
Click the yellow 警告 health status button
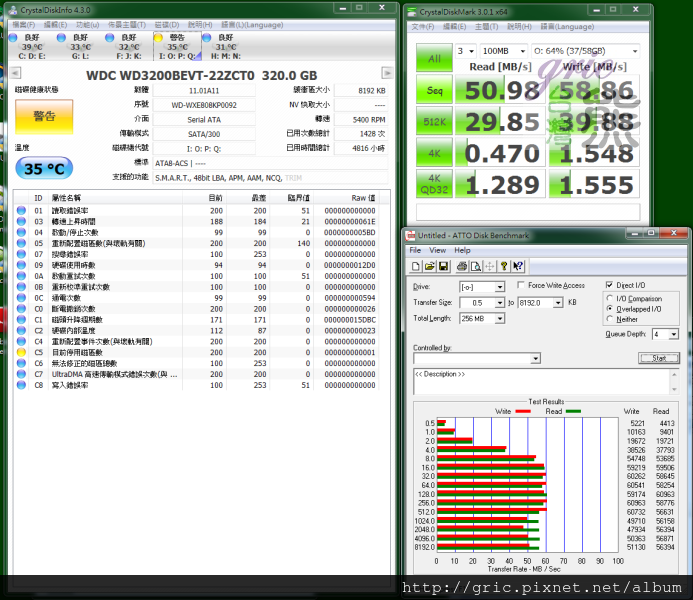point(44,117)
